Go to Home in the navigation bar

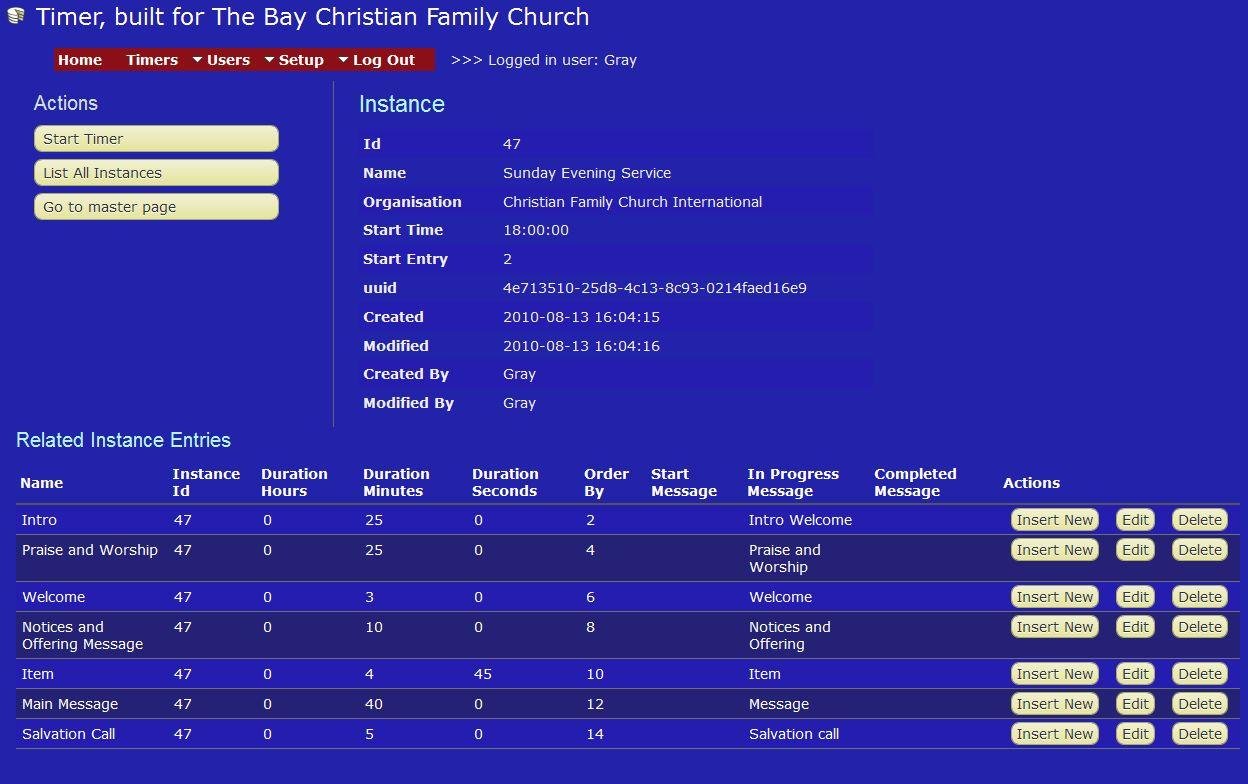[80, 60]
